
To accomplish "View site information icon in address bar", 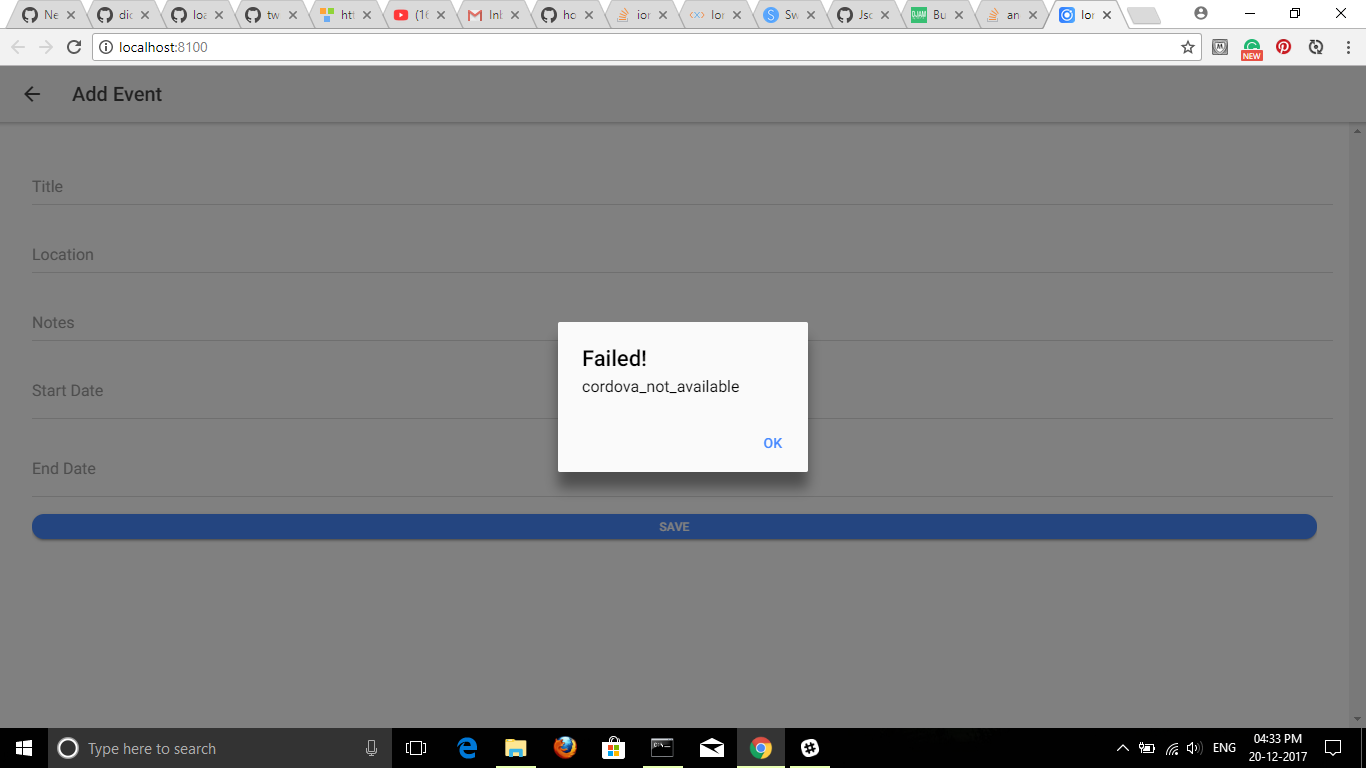I will click(x=106, y=47).
